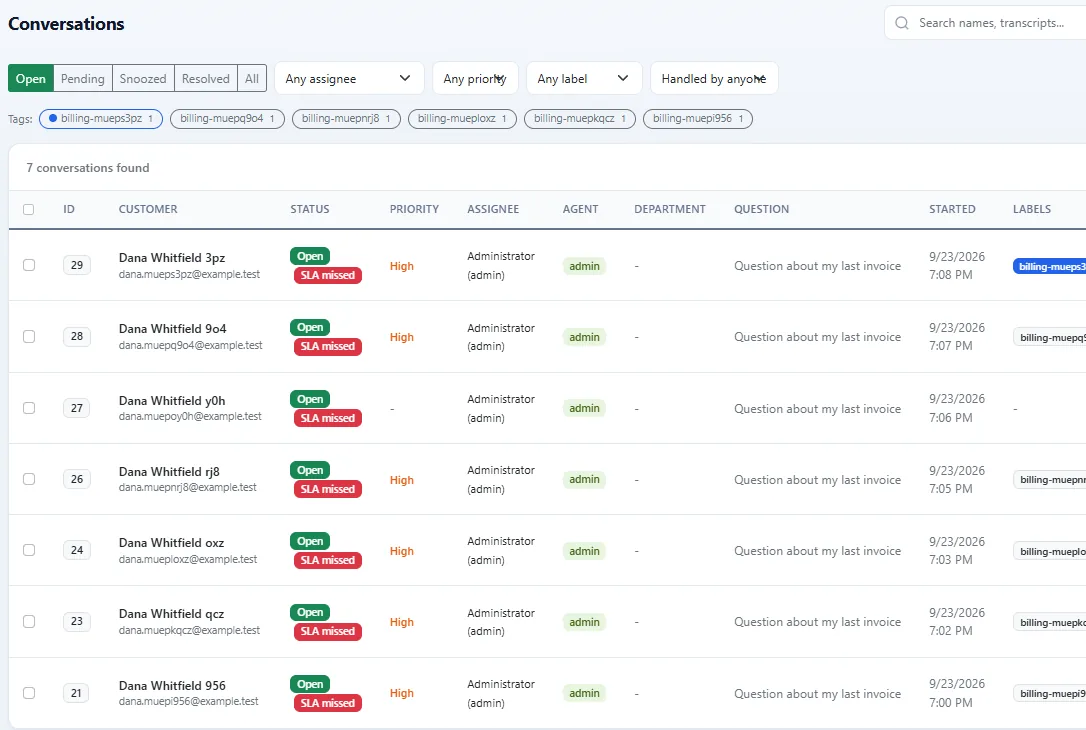The width and height of the screenshot is (1086, 730).
Task: Check the box for conversation 23
Action: (x=29, y=621)
